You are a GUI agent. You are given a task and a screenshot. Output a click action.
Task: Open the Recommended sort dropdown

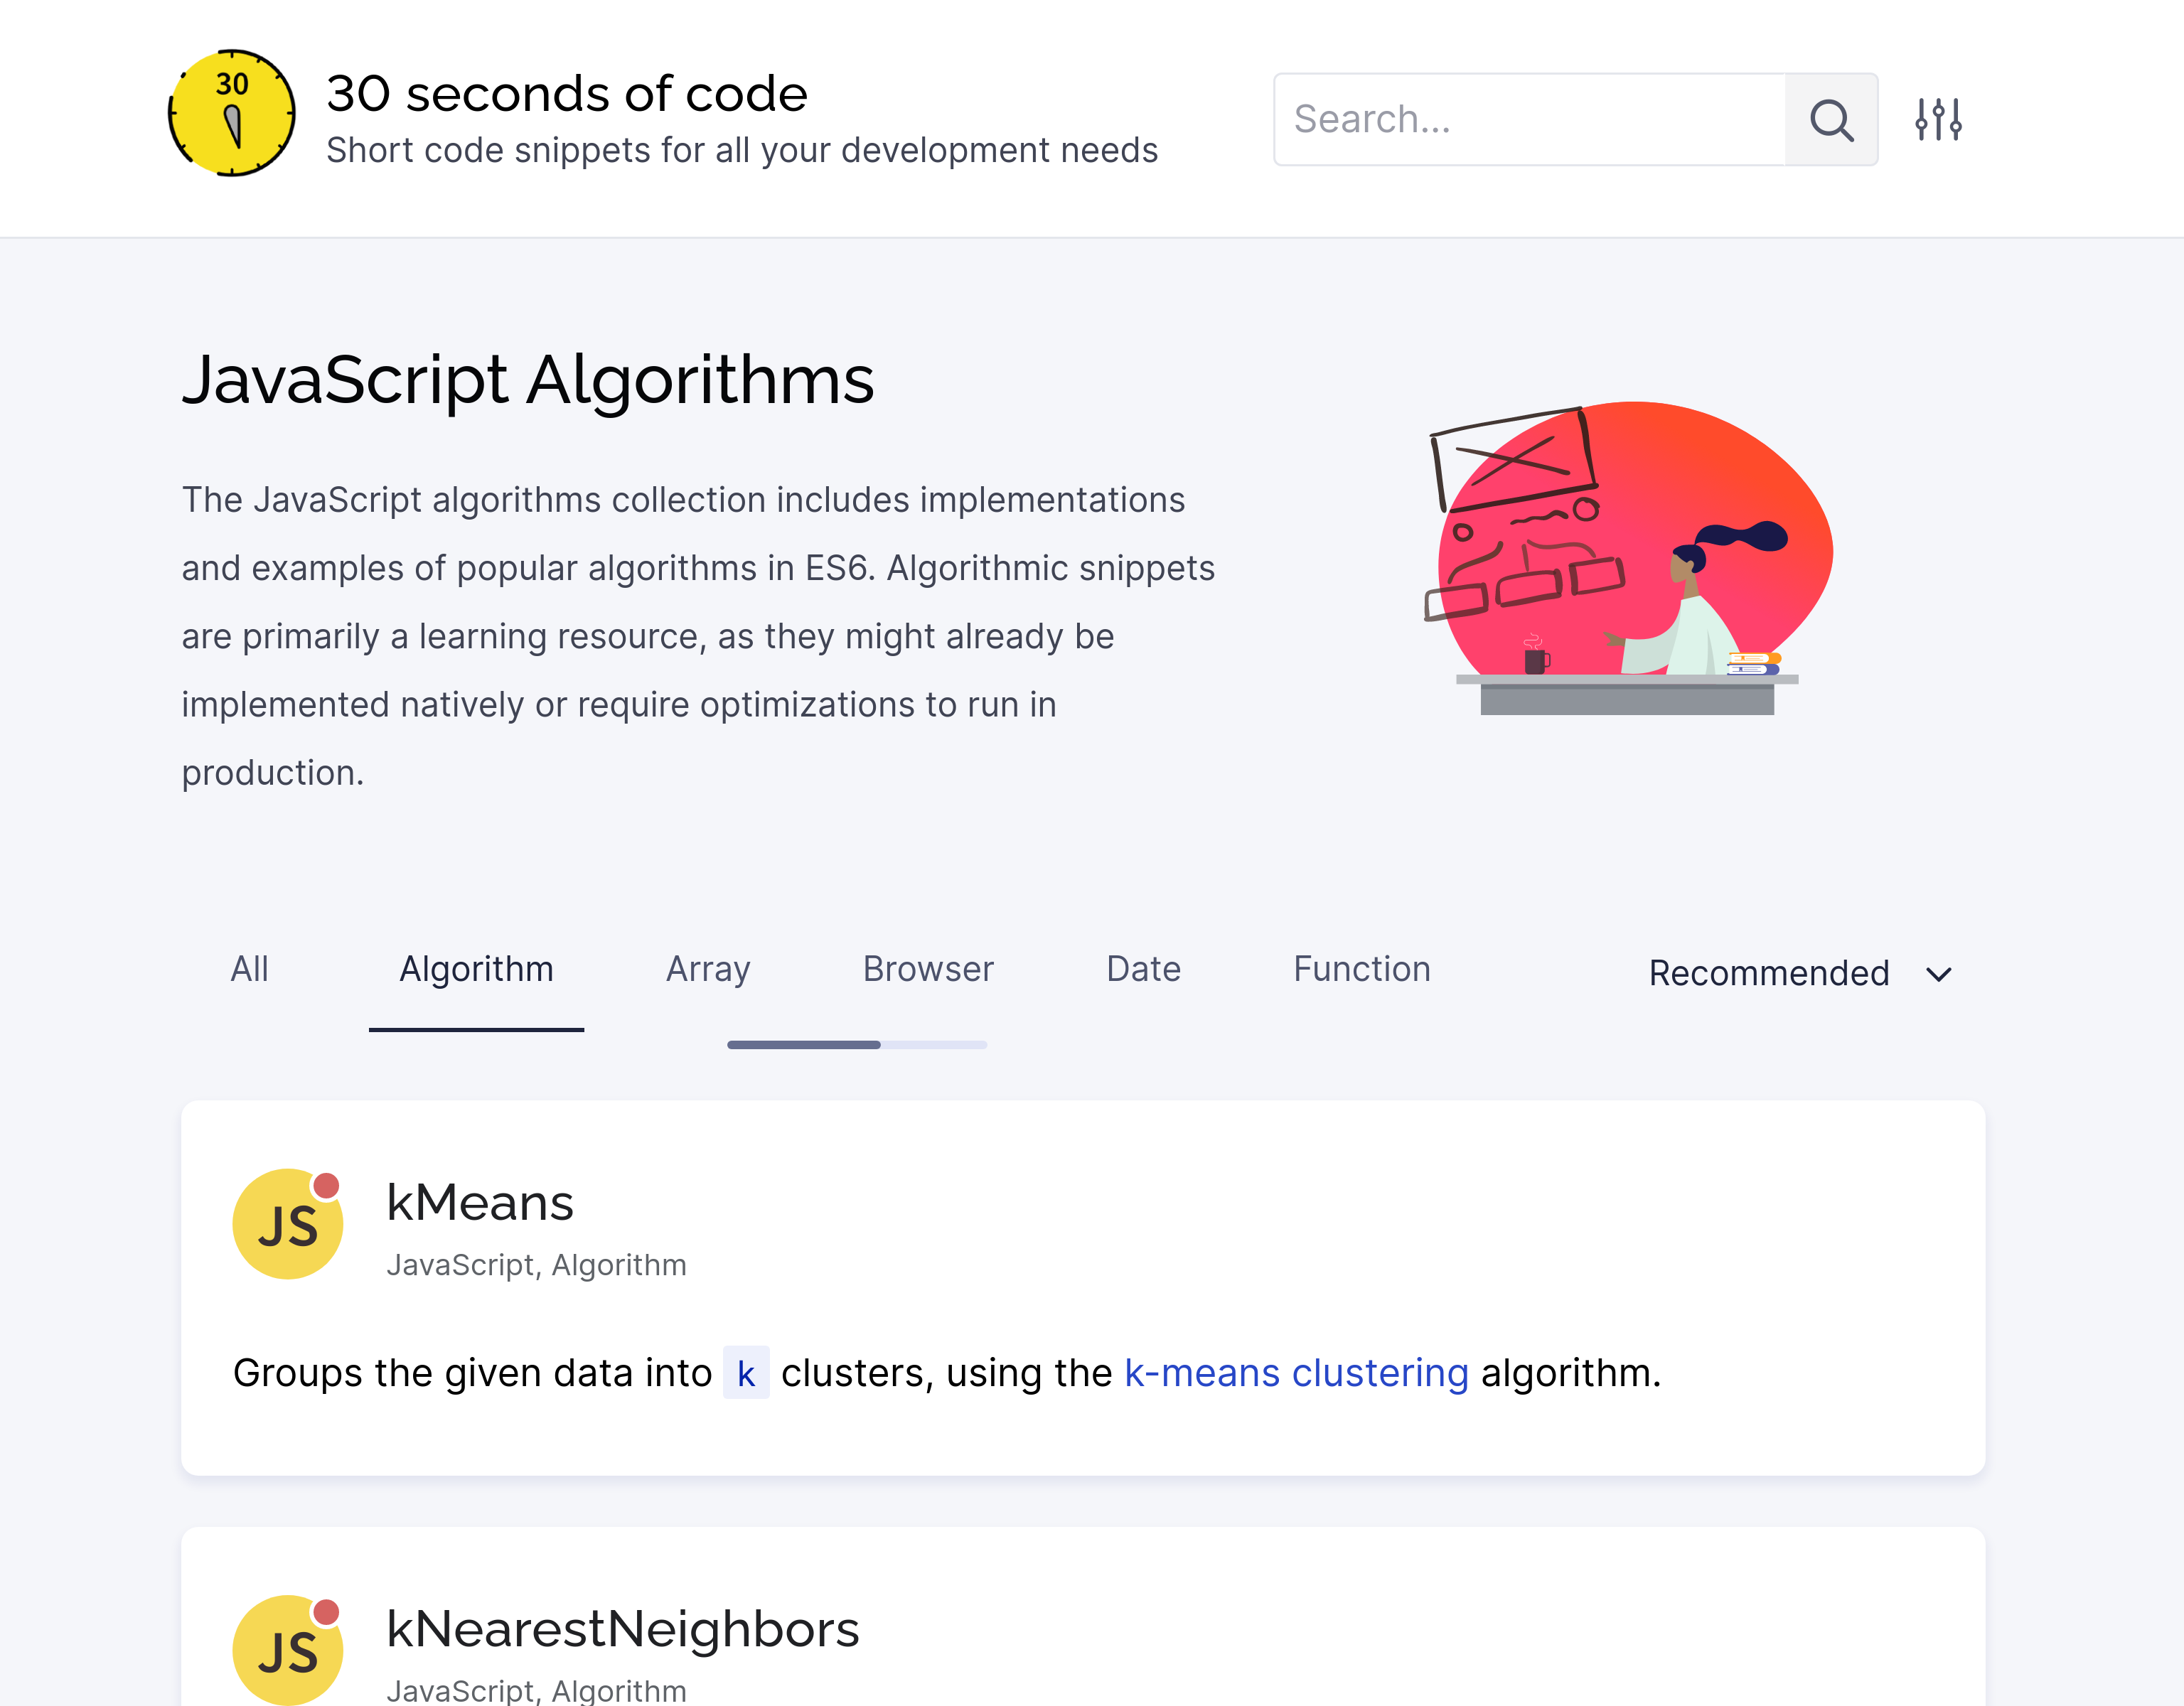point(1800,973)
